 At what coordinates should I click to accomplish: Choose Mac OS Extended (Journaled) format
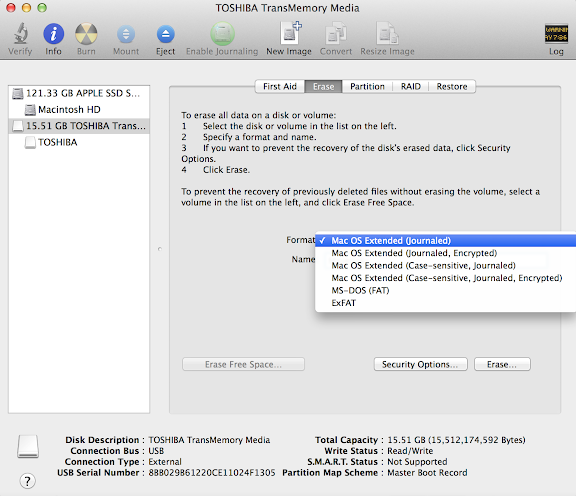coord(446,241)
